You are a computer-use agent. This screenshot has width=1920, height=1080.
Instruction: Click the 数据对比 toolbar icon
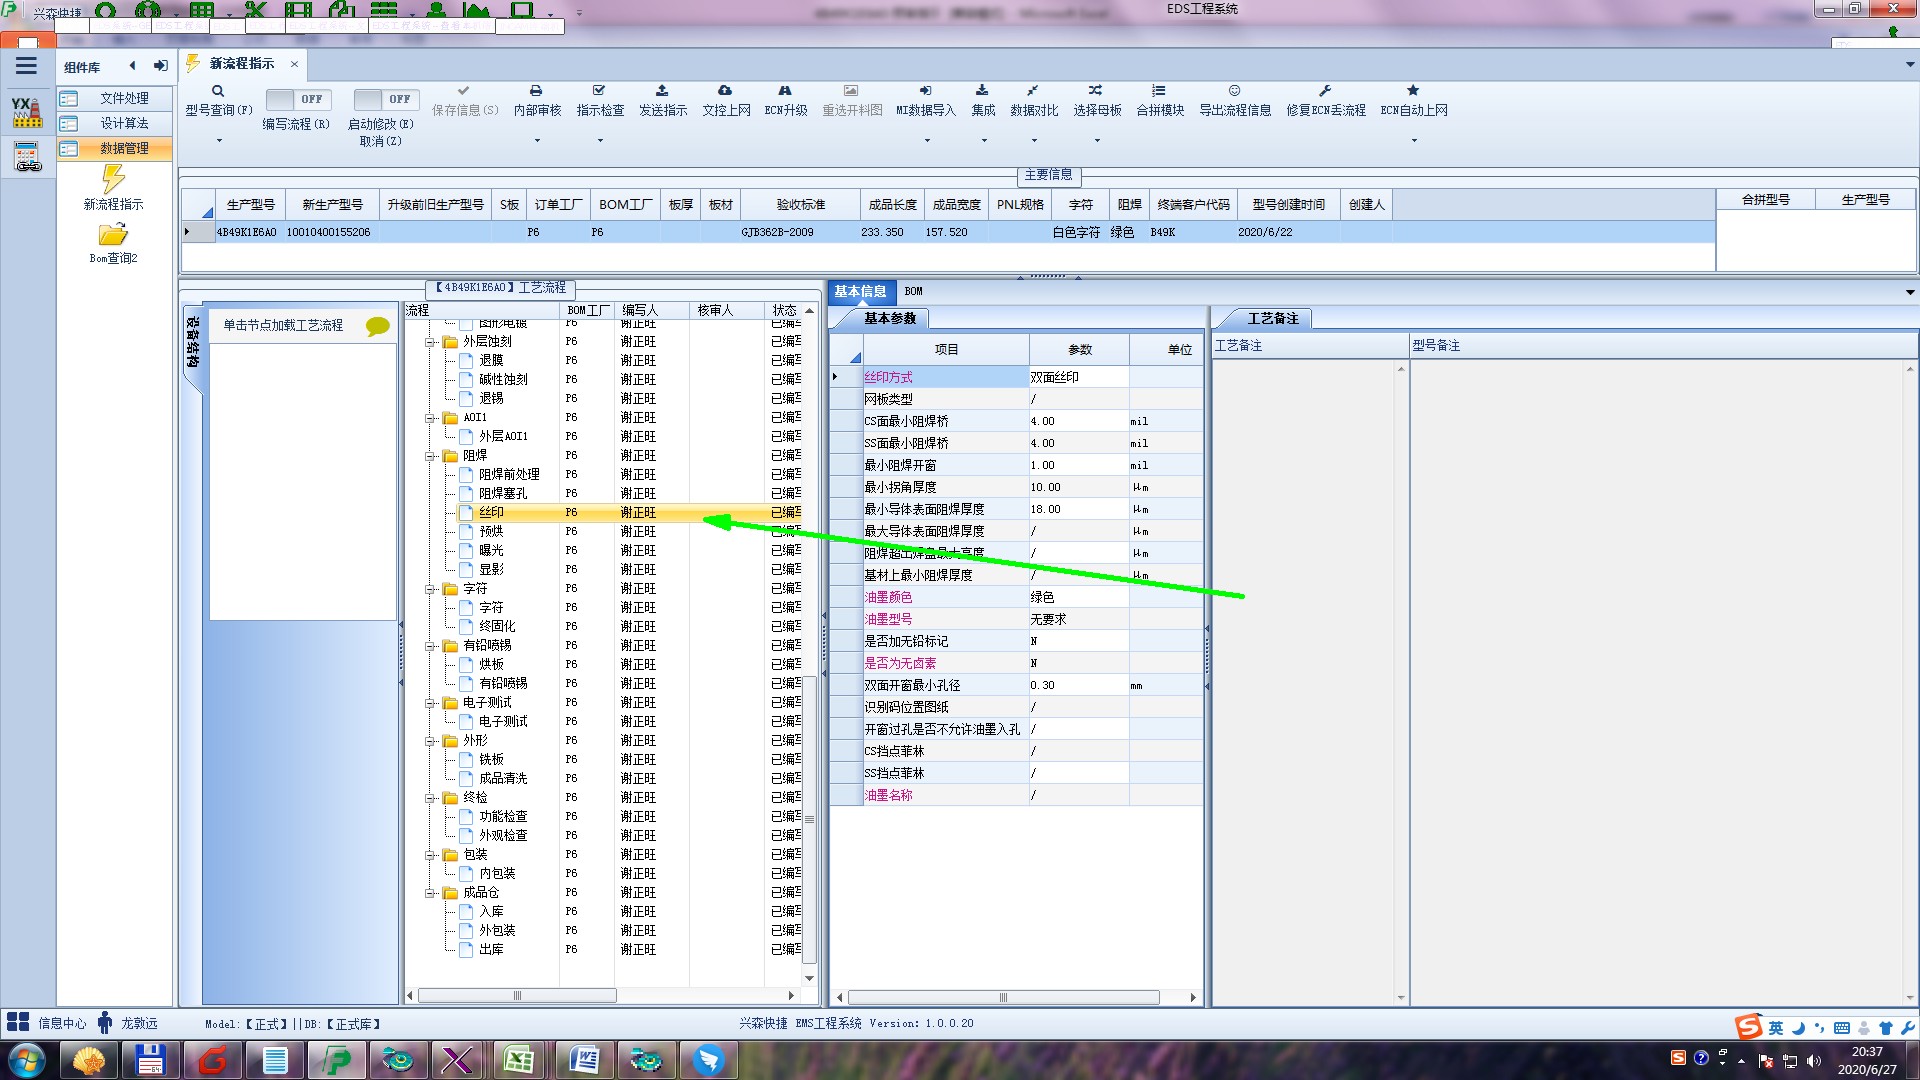point(1033,91)
